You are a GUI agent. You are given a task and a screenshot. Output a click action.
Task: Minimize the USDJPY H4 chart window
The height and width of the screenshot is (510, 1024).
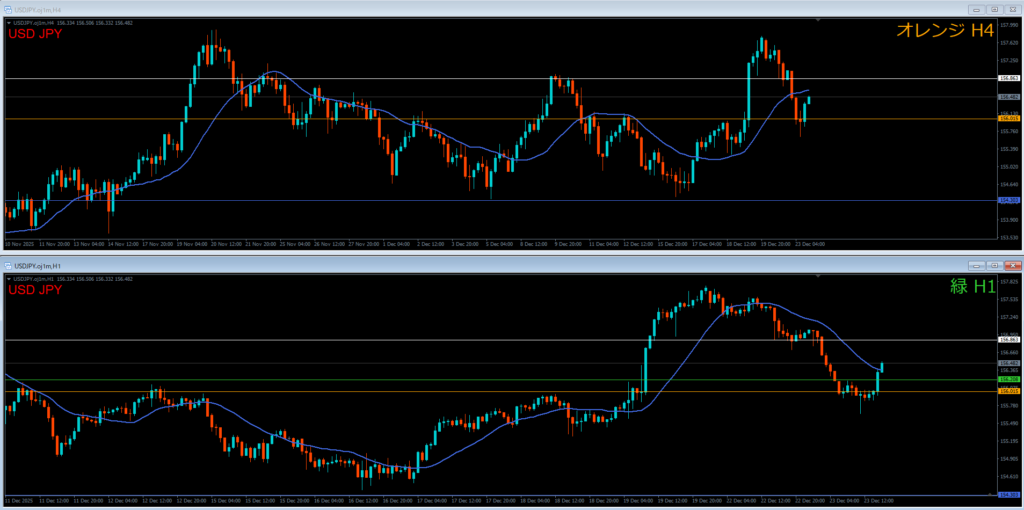click(x=975, y=8)
